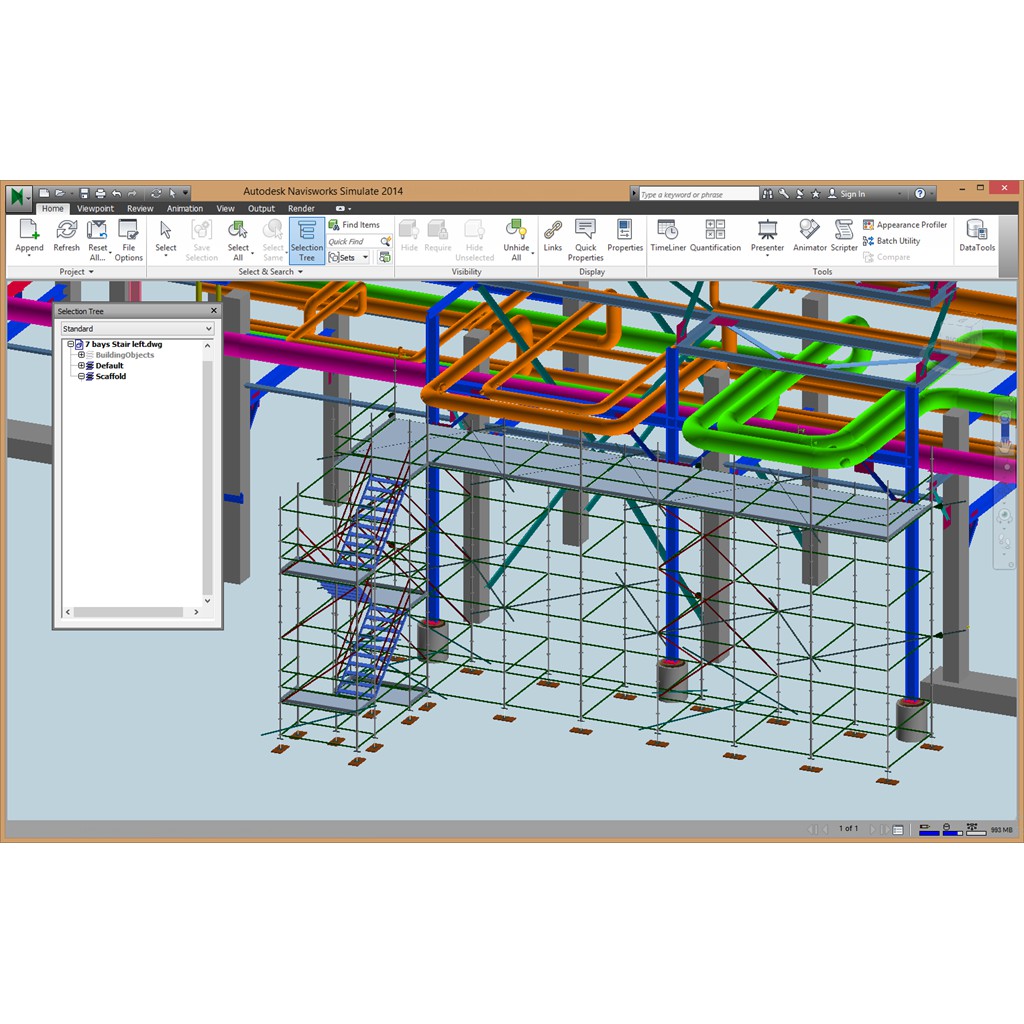1024x1024 pixels.
Task: Click the Selection Tree vertical scrollbar
Action: (208, 473)
